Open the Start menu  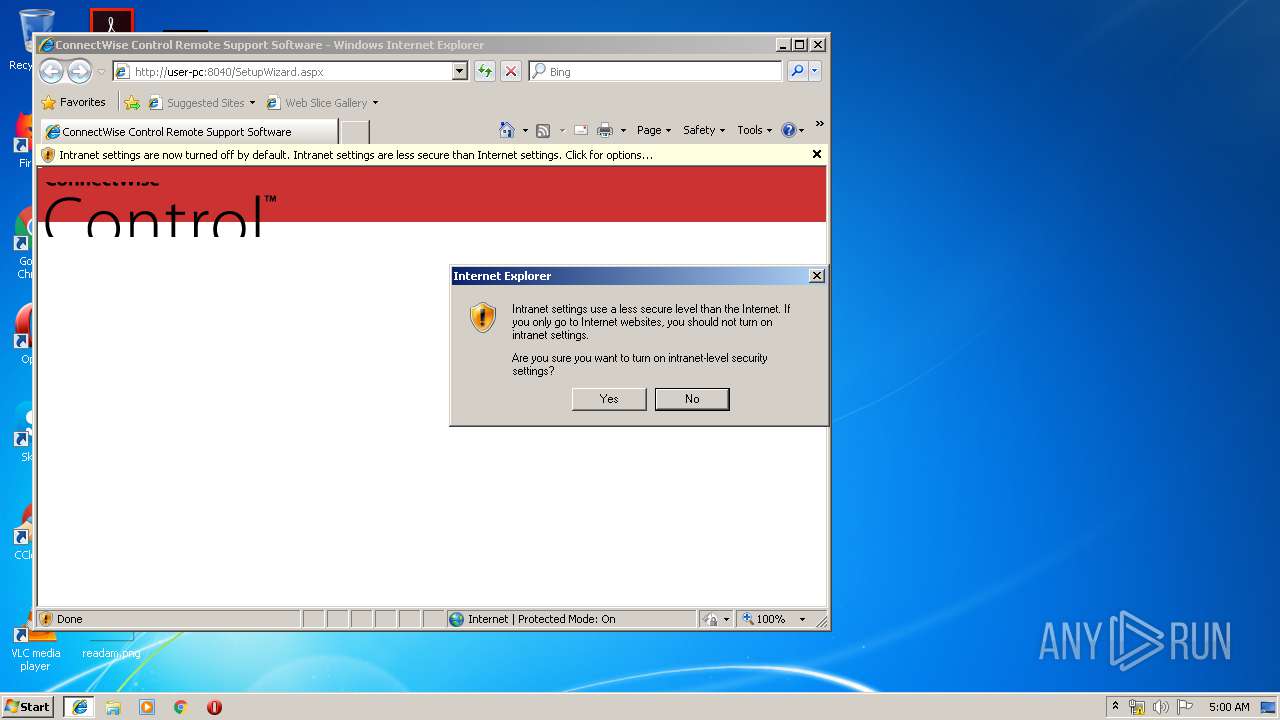pos(28,706)
